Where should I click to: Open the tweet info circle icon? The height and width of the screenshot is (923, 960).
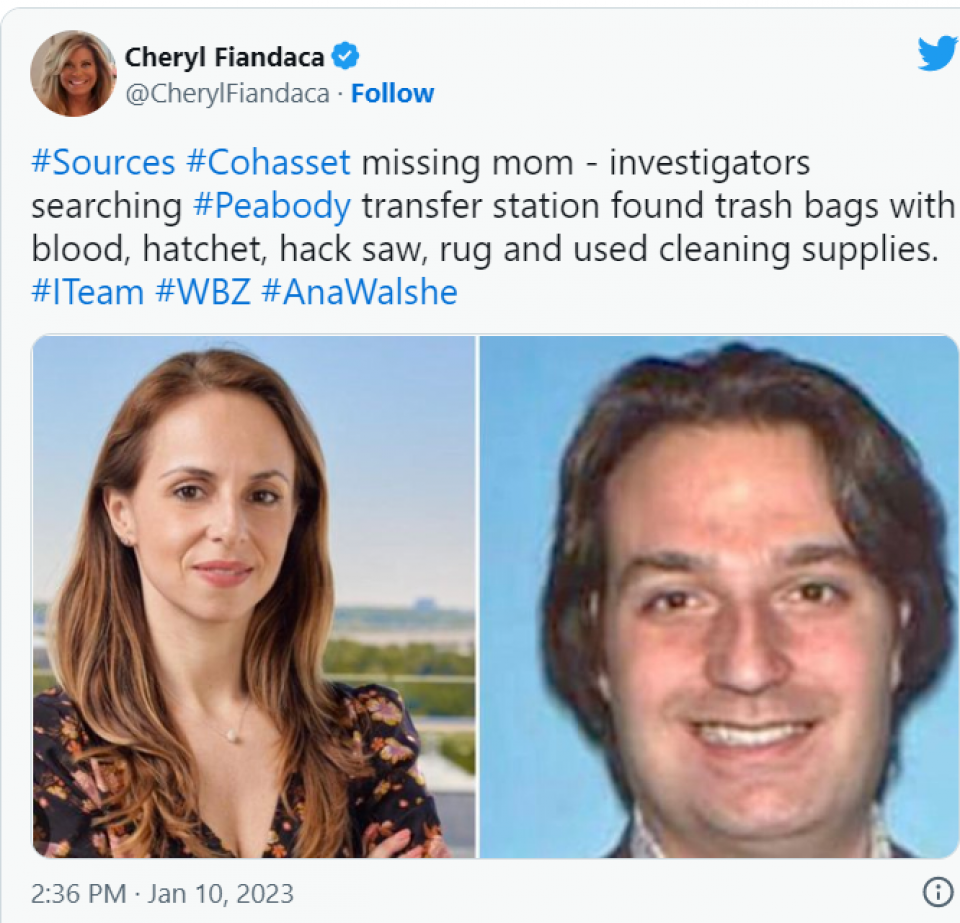coord(937,892)
